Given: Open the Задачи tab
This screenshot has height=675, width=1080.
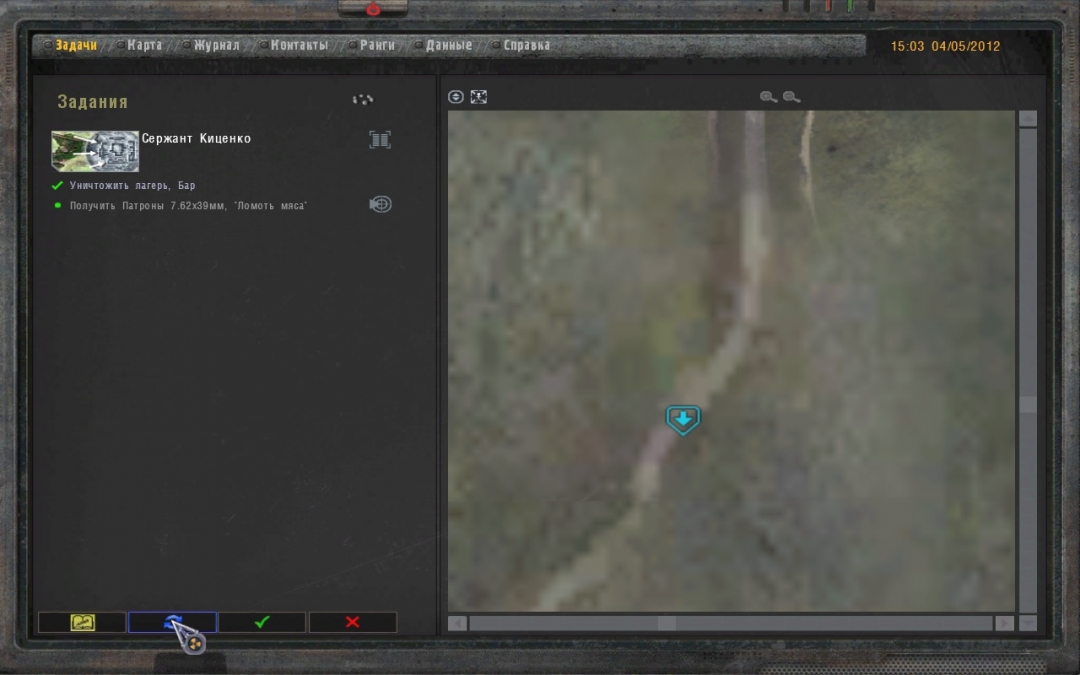Looking at the screenshot, I should 76,45.
